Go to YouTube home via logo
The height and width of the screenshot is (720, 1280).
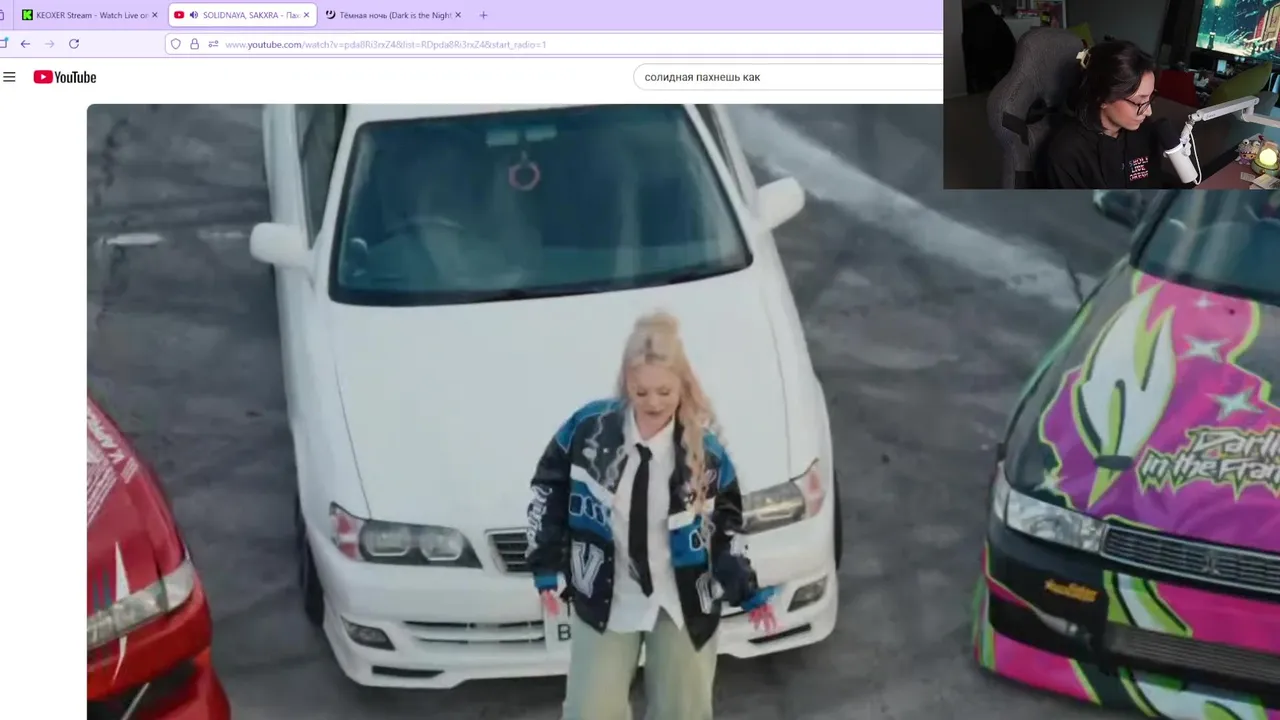[x=65, y=77]
